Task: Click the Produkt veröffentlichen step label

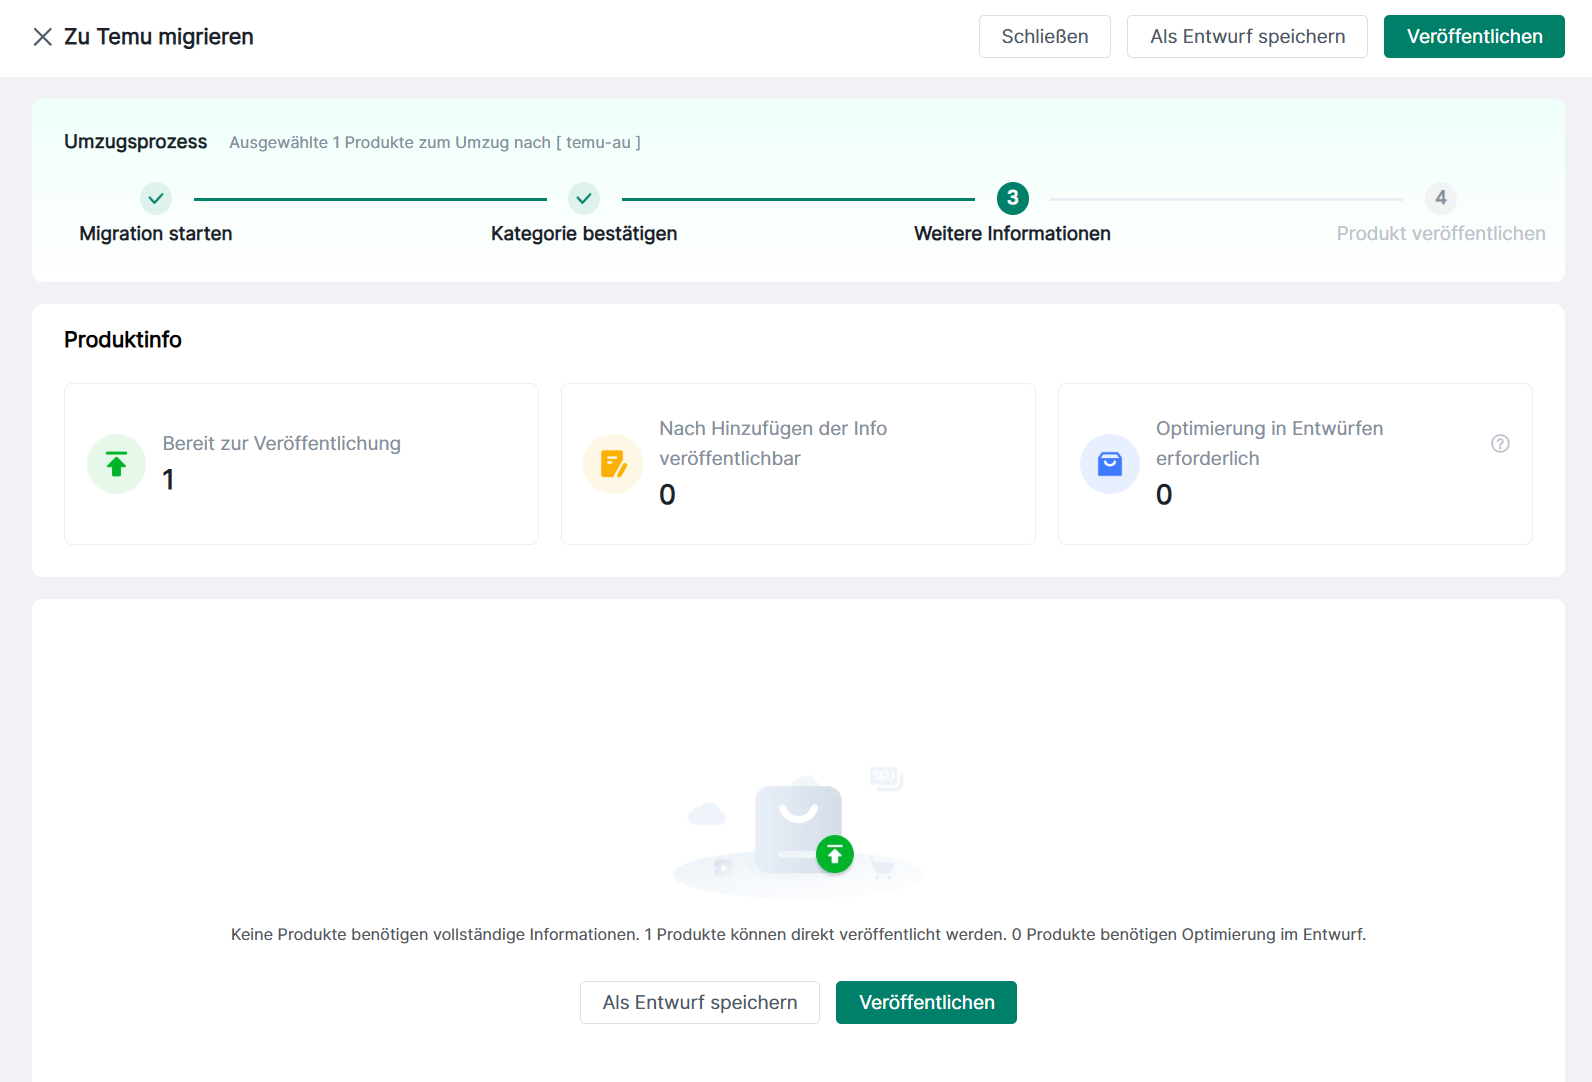Action: (1440, 234)
